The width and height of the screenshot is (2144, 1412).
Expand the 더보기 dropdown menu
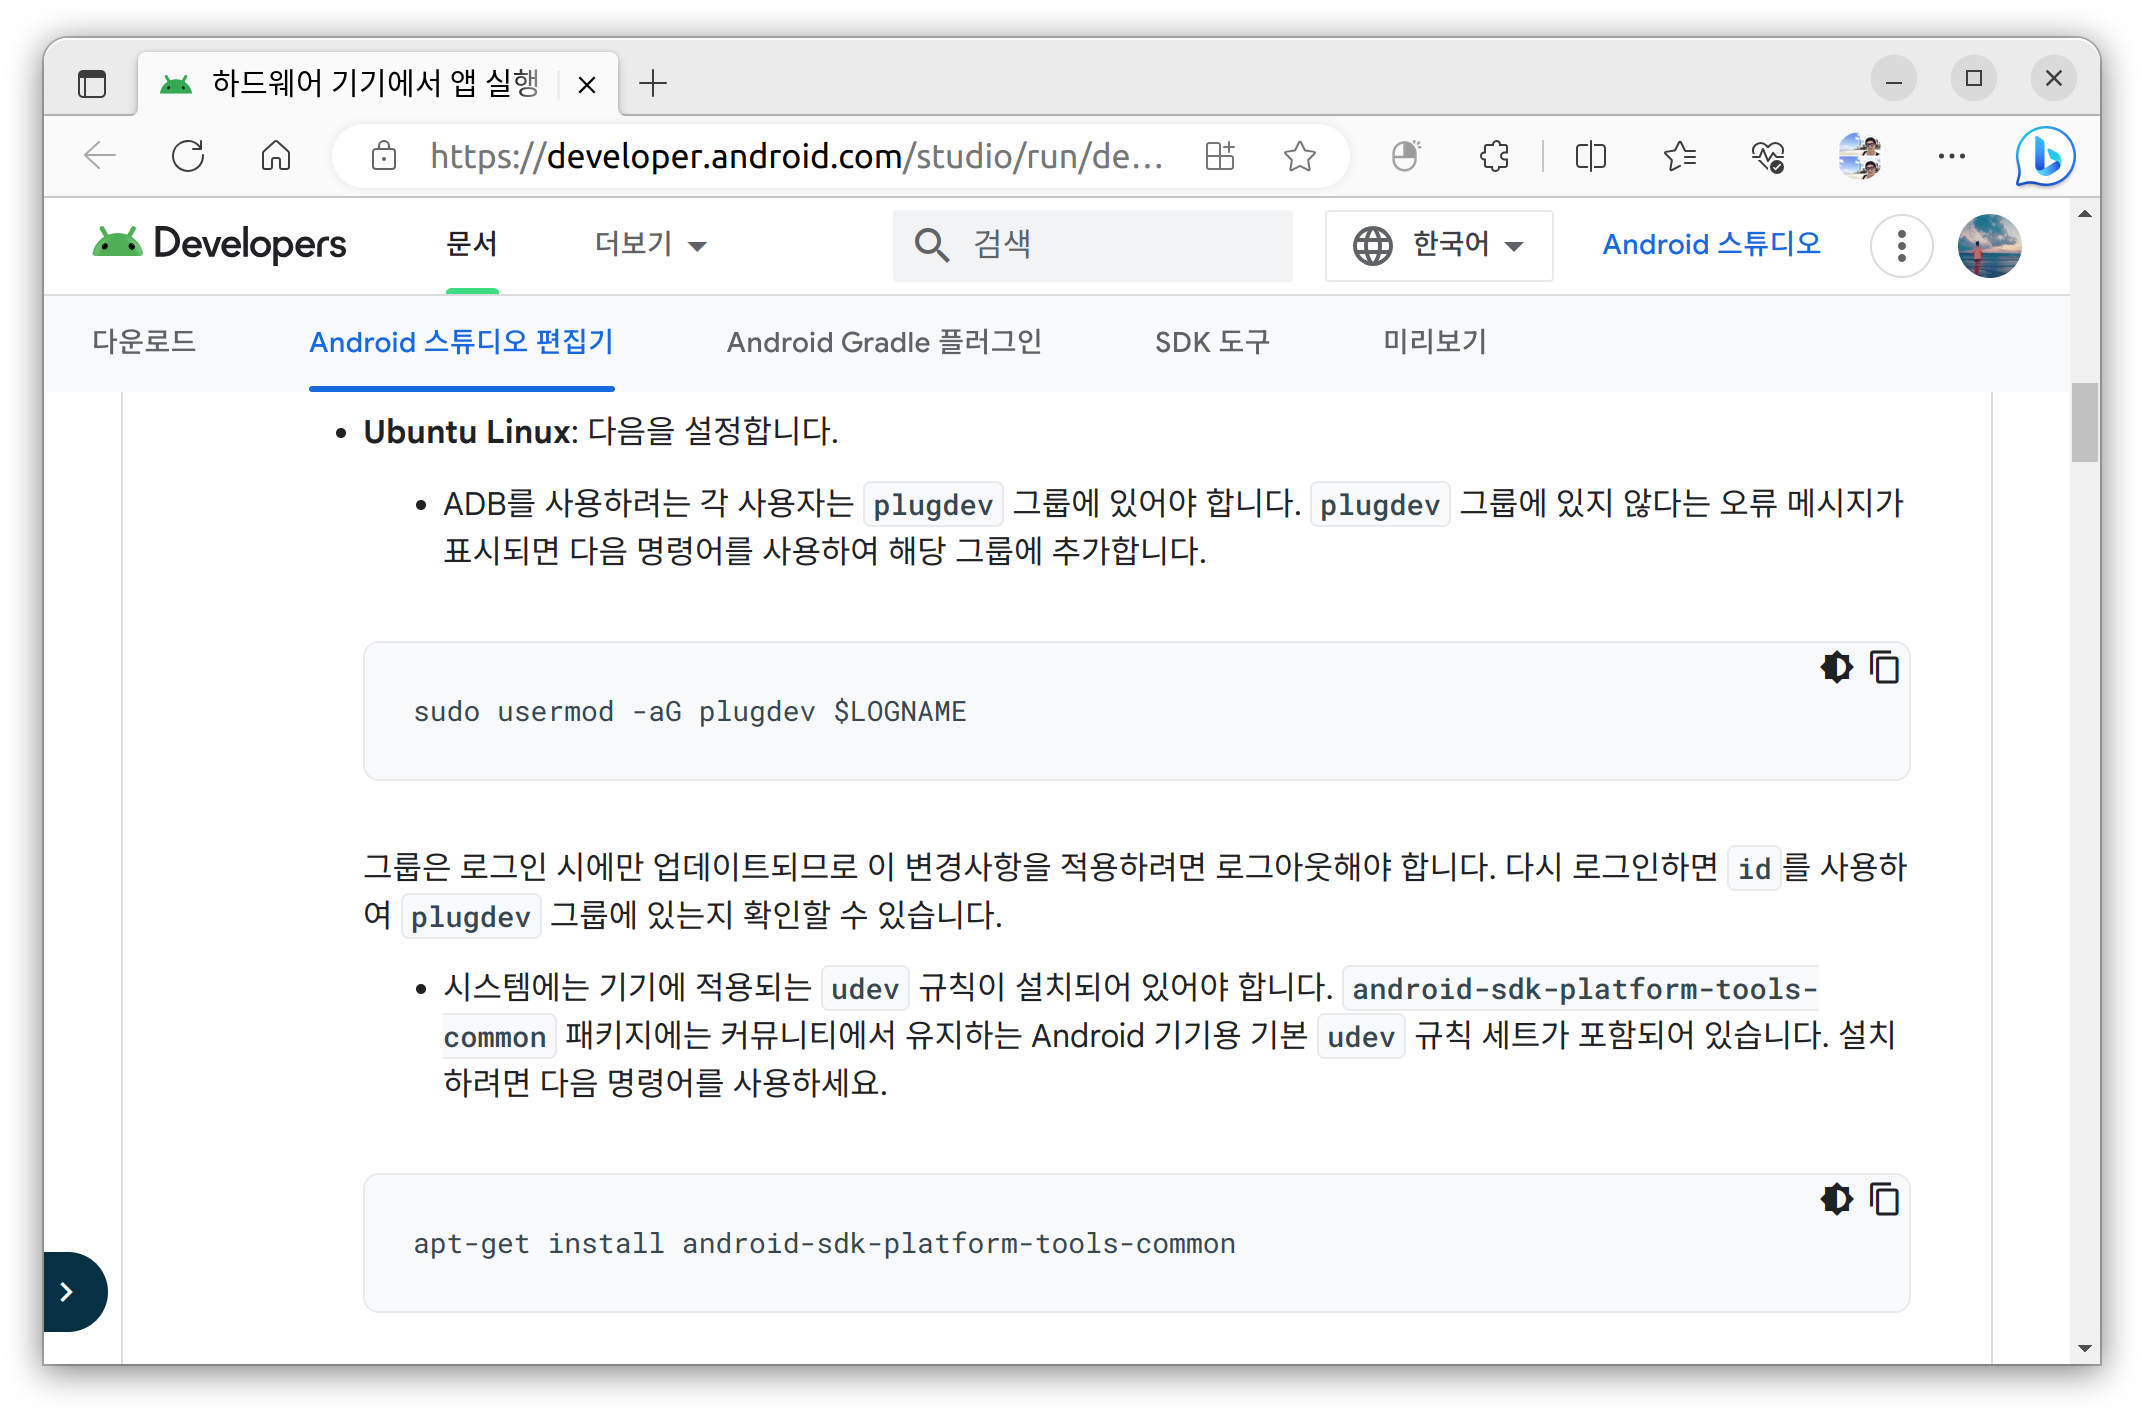pyautogui.click(x=650, y=244)
